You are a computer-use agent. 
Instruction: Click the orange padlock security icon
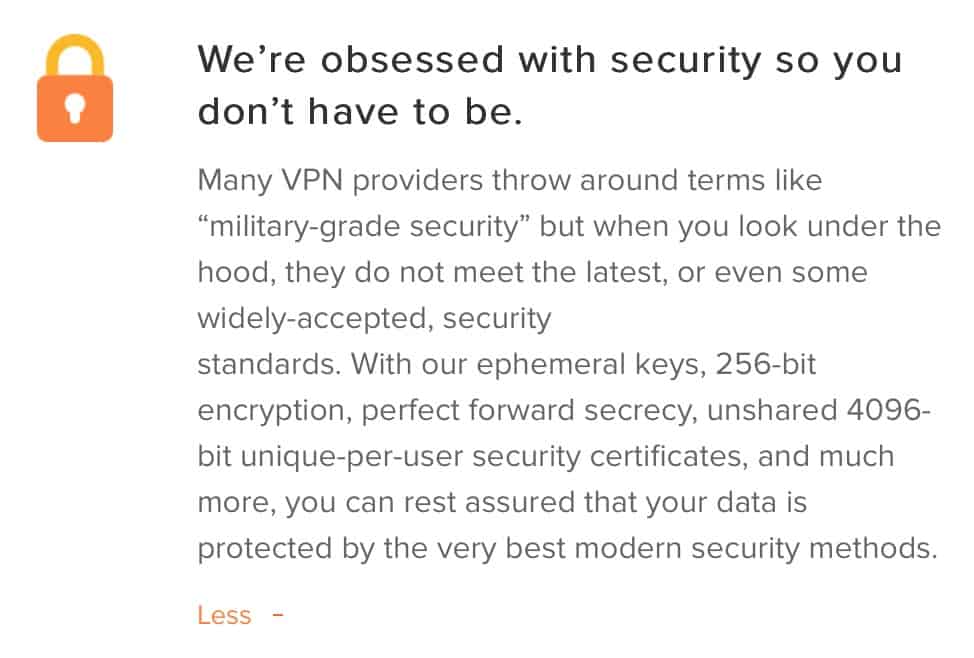click(x=75, y=88)
